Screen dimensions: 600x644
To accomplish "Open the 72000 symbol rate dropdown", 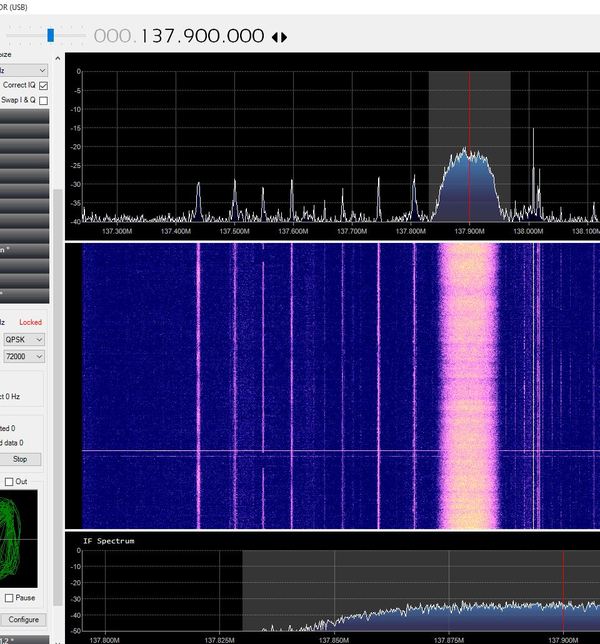I will (25, 357).
